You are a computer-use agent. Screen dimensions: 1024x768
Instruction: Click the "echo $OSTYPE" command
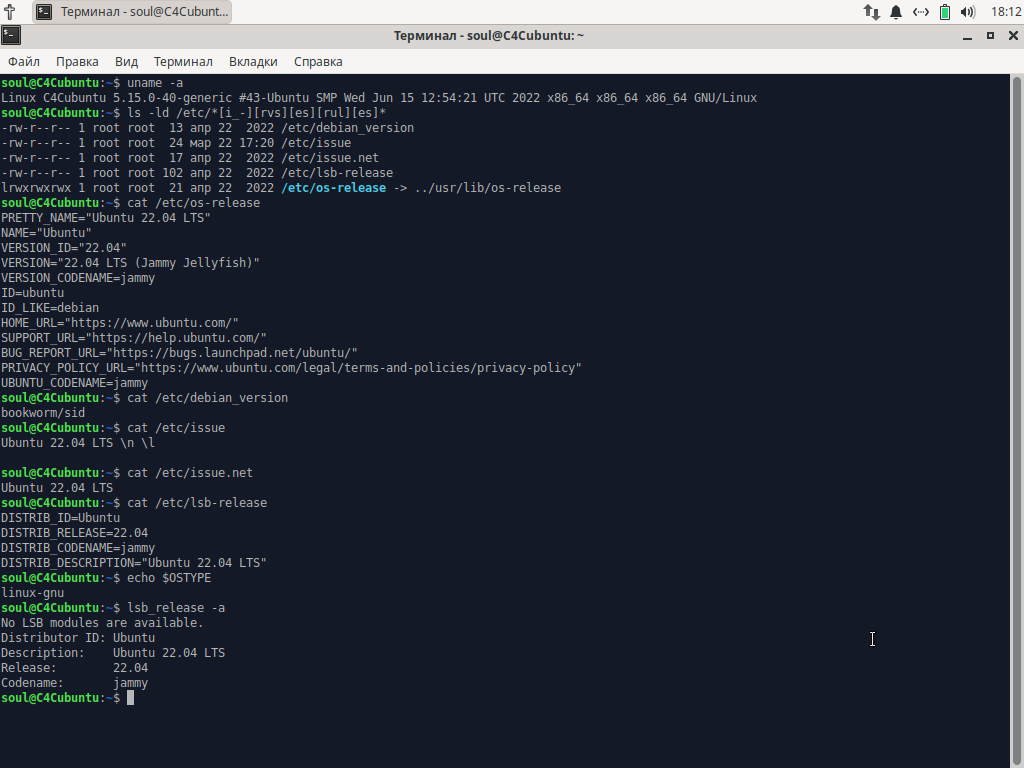click(168, 579)
